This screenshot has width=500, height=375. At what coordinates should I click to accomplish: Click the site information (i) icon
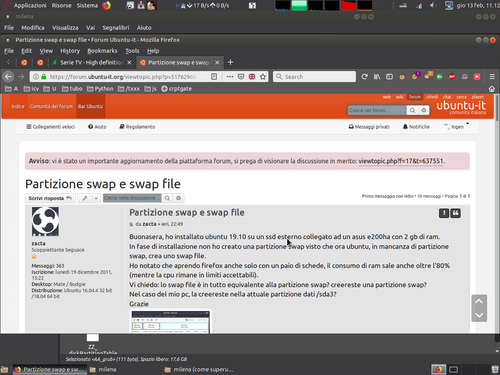point(36,77)
